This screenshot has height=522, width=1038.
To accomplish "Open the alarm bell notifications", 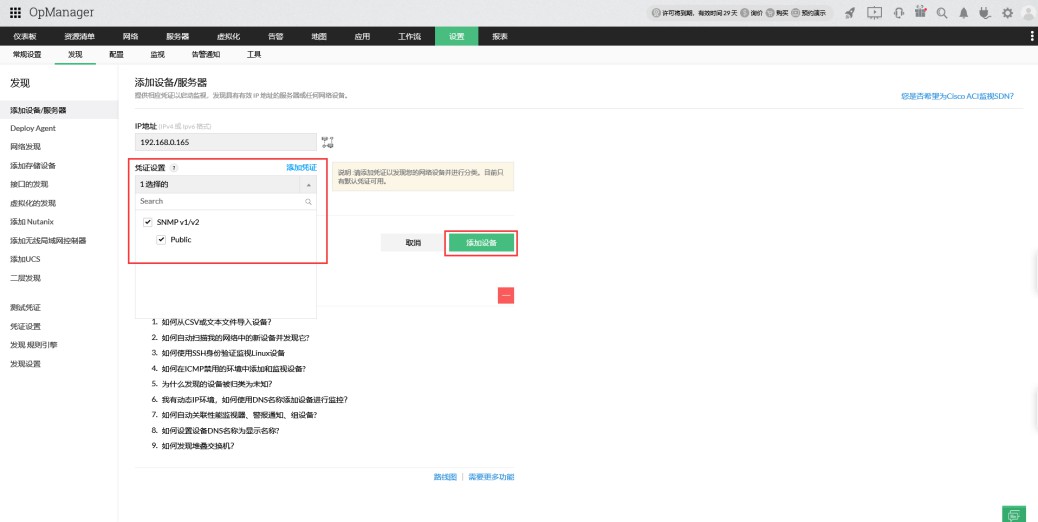I will (x=964, y=13).
